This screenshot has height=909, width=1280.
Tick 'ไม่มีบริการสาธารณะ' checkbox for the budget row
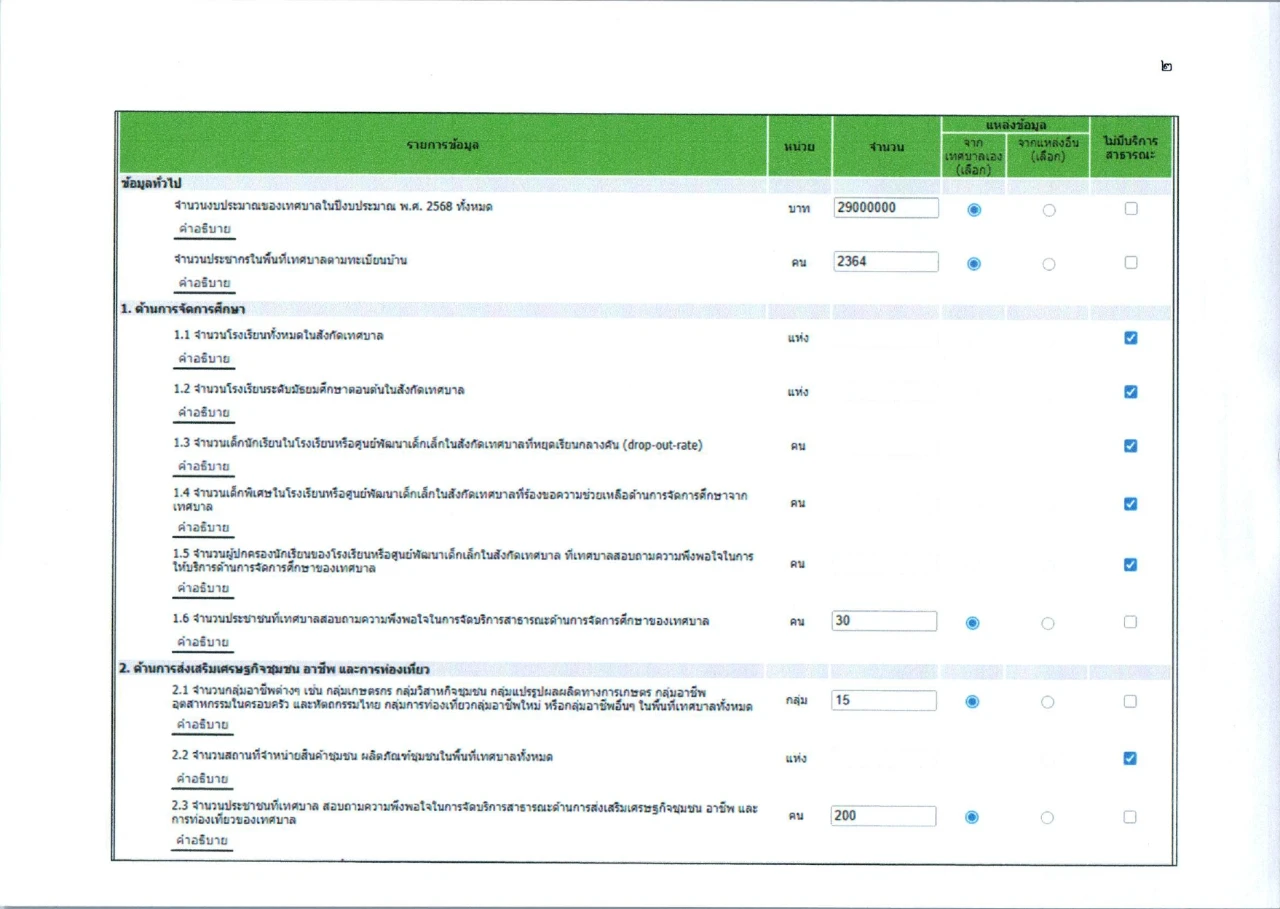click(x=1131, y=209)
